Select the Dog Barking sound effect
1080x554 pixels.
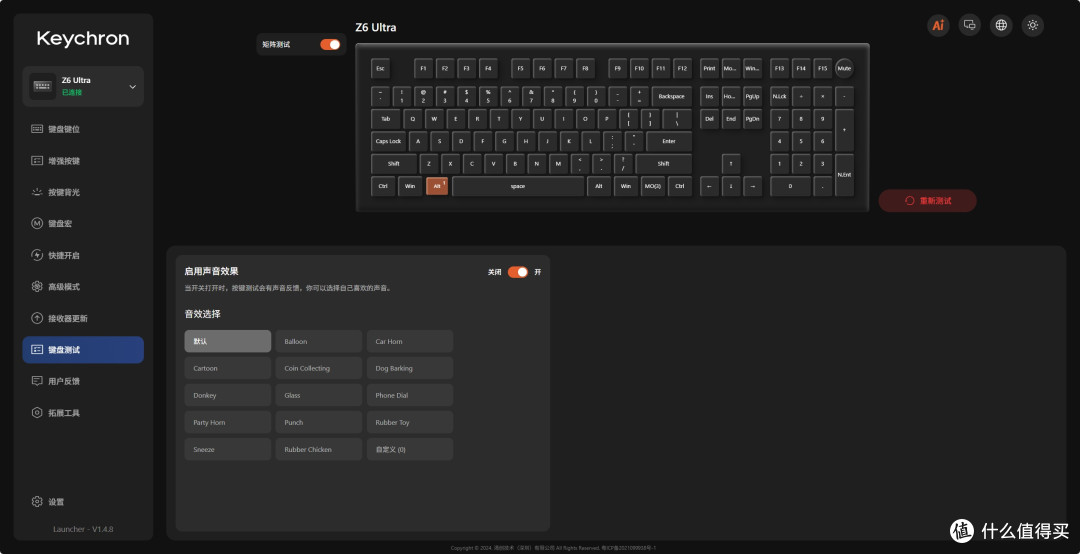pos(410,368)
